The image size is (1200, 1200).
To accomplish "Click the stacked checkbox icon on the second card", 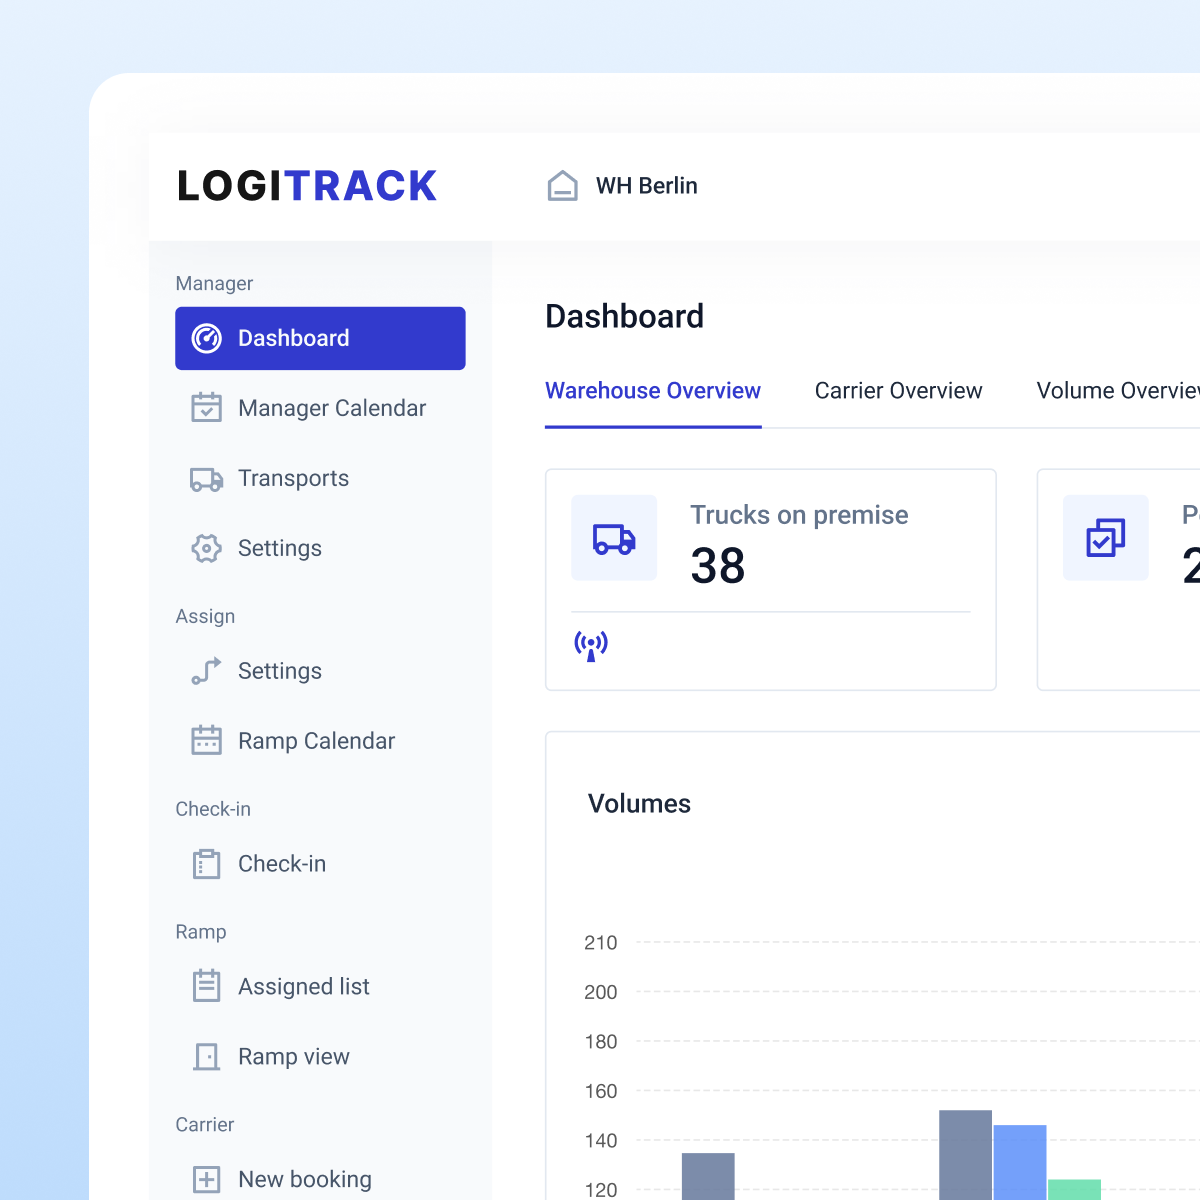I will pos(1106,538).
